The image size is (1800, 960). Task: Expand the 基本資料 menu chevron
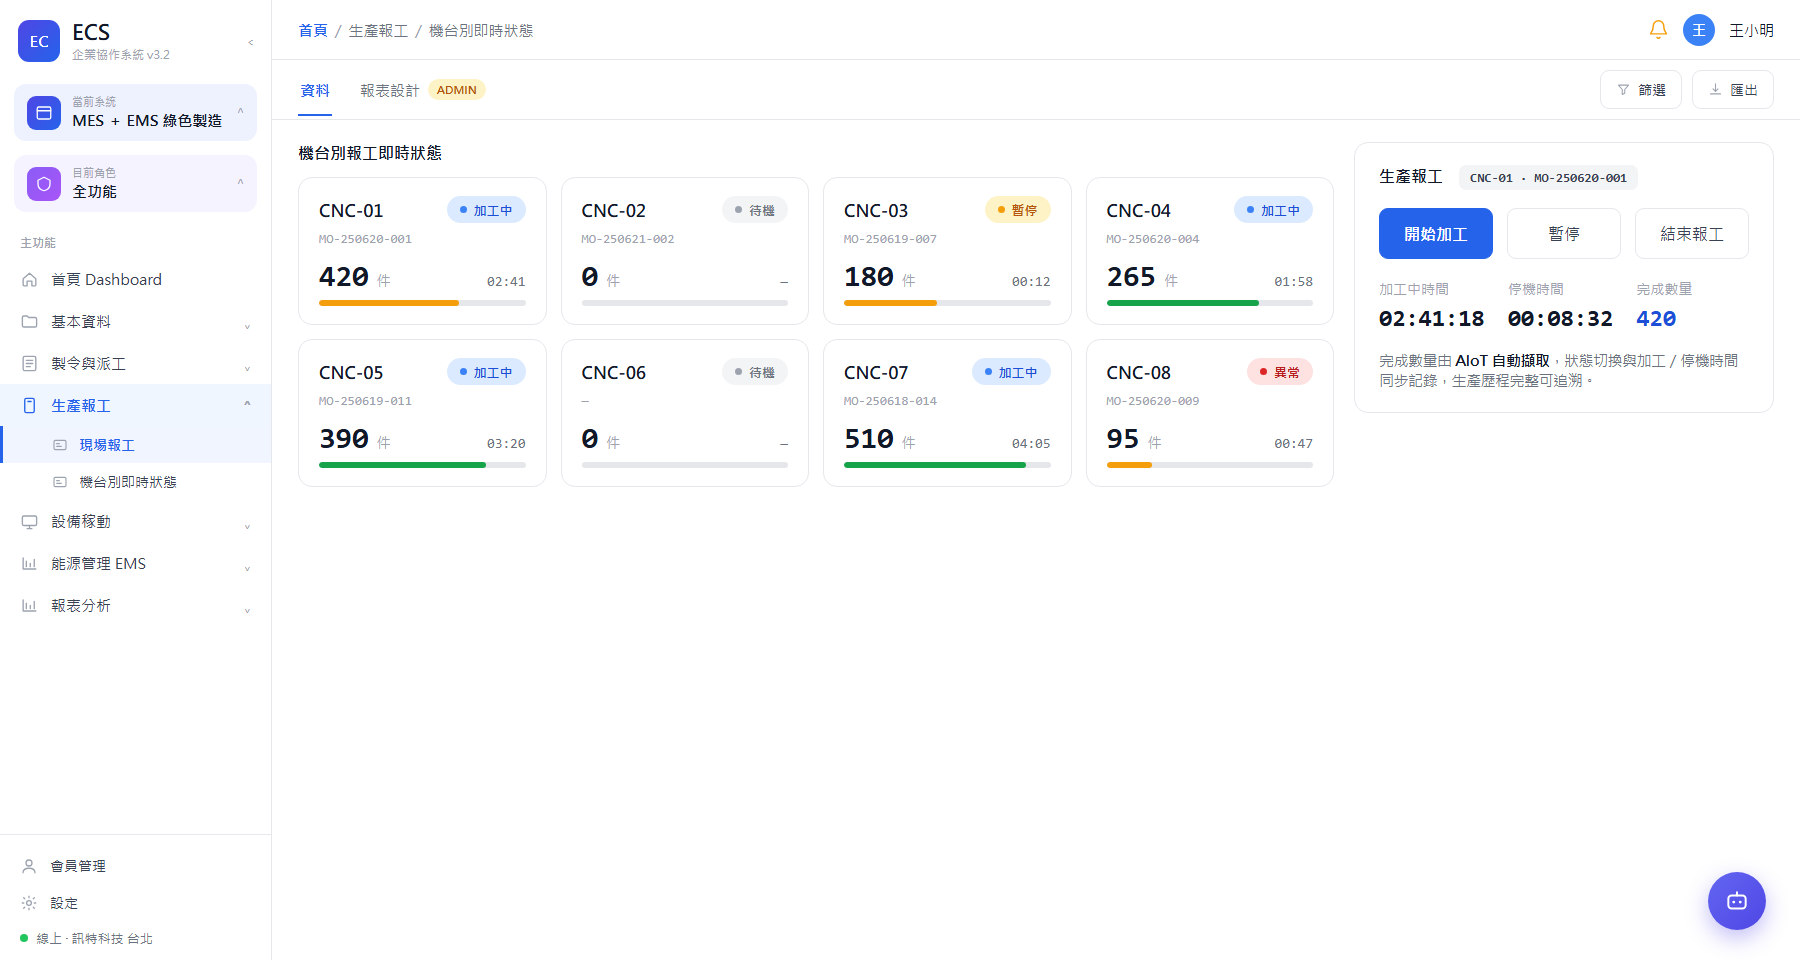(x=247, y=326)
